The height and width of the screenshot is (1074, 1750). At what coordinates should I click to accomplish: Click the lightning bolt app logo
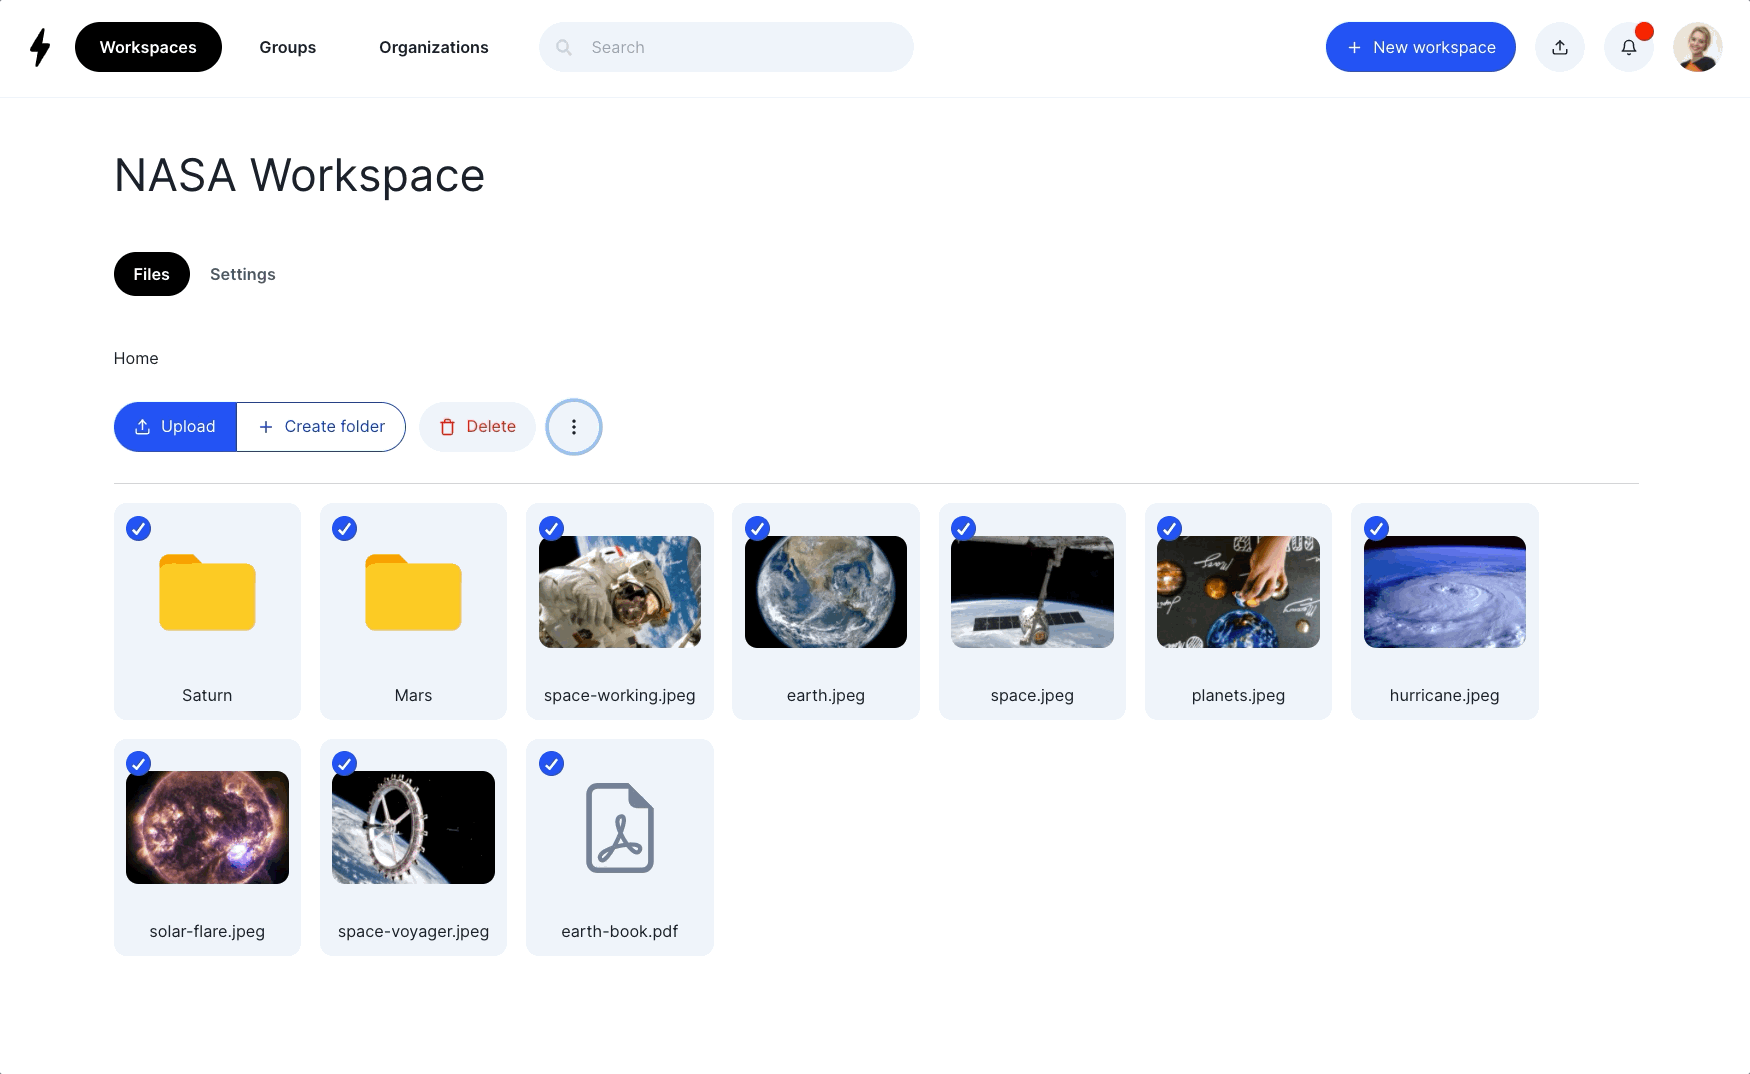[40, 47]
